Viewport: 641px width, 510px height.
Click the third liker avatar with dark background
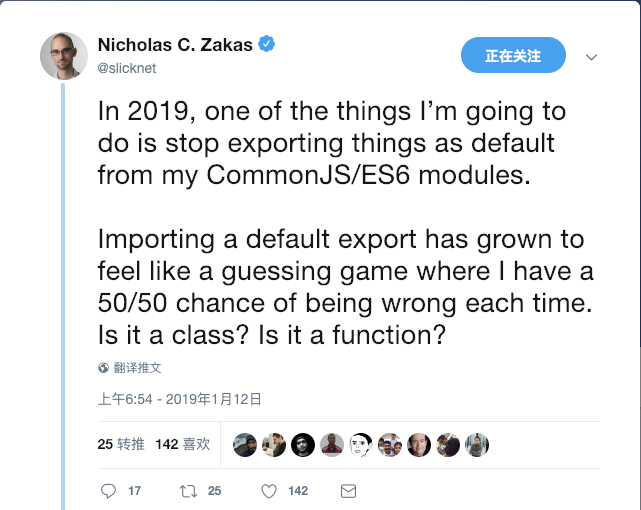click(x=303, y=445)
